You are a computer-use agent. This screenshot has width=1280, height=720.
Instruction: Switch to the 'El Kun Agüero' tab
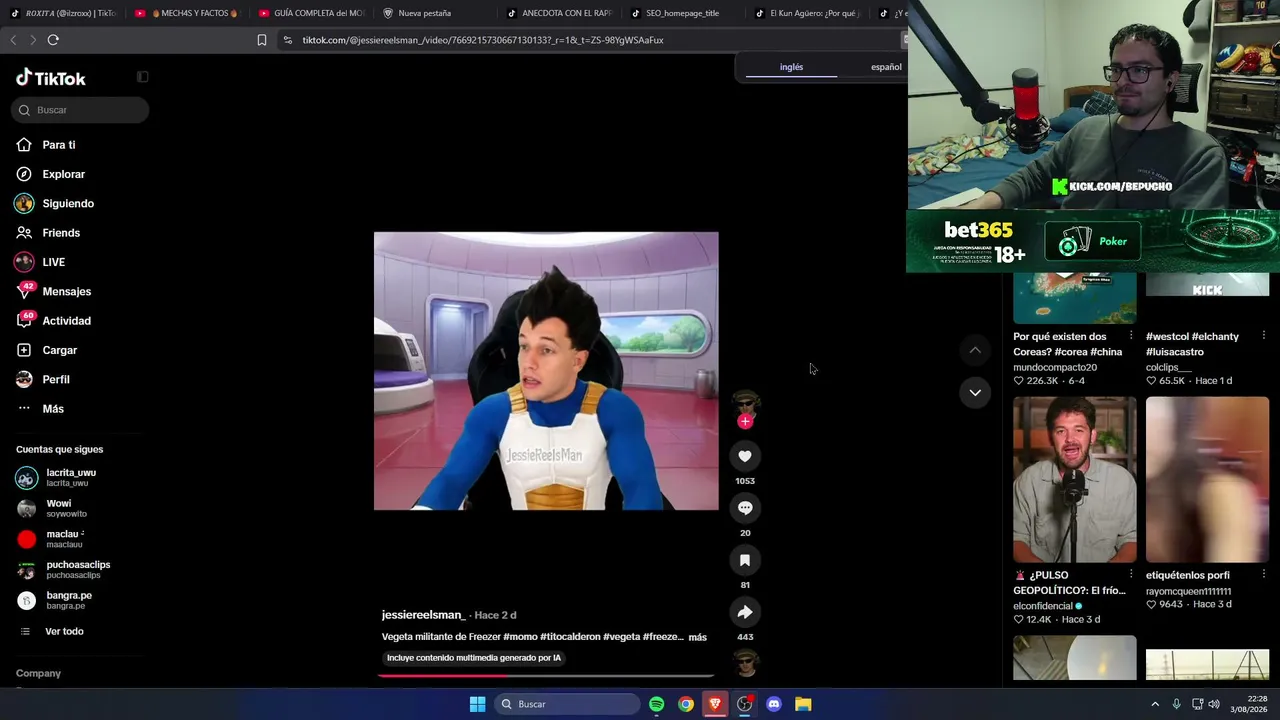click(x=808, y=13)
